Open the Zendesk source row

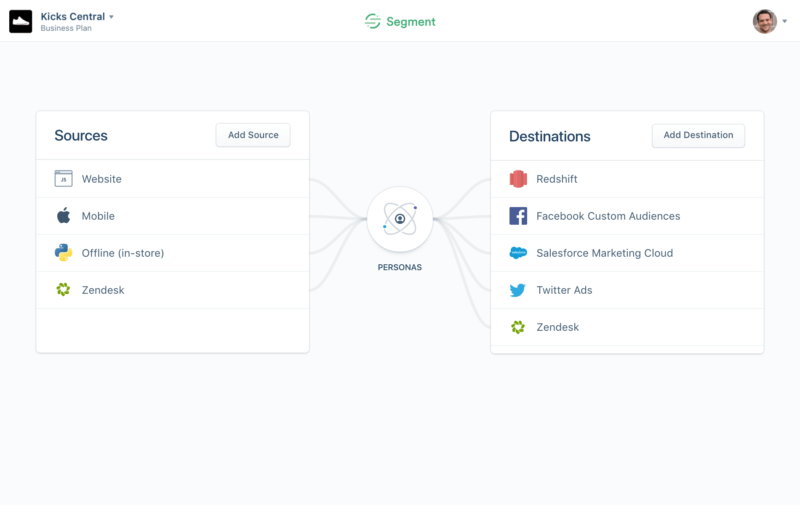pyautogui.click(x=172, y=290)
